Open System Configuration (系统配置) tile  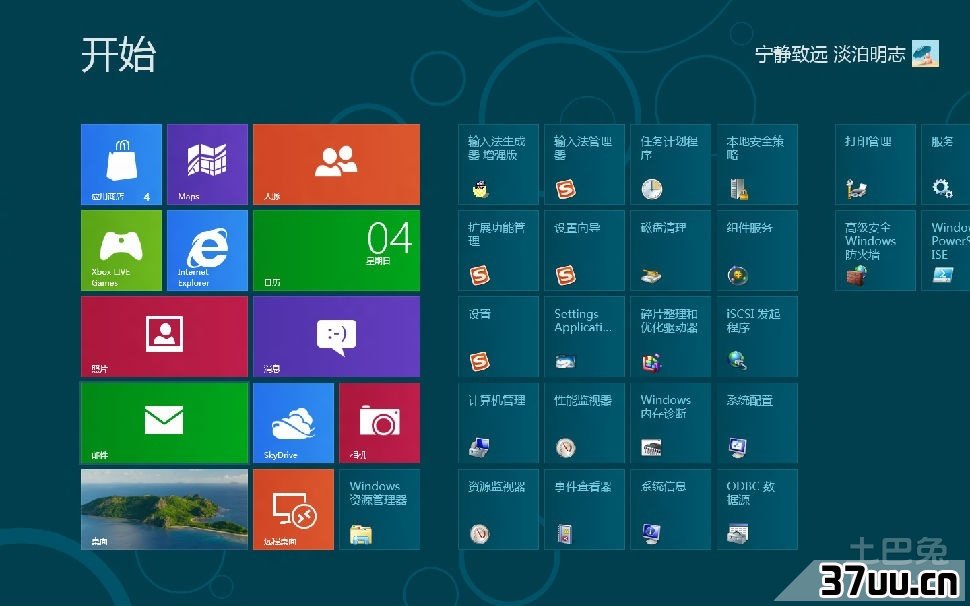point(757,423)
